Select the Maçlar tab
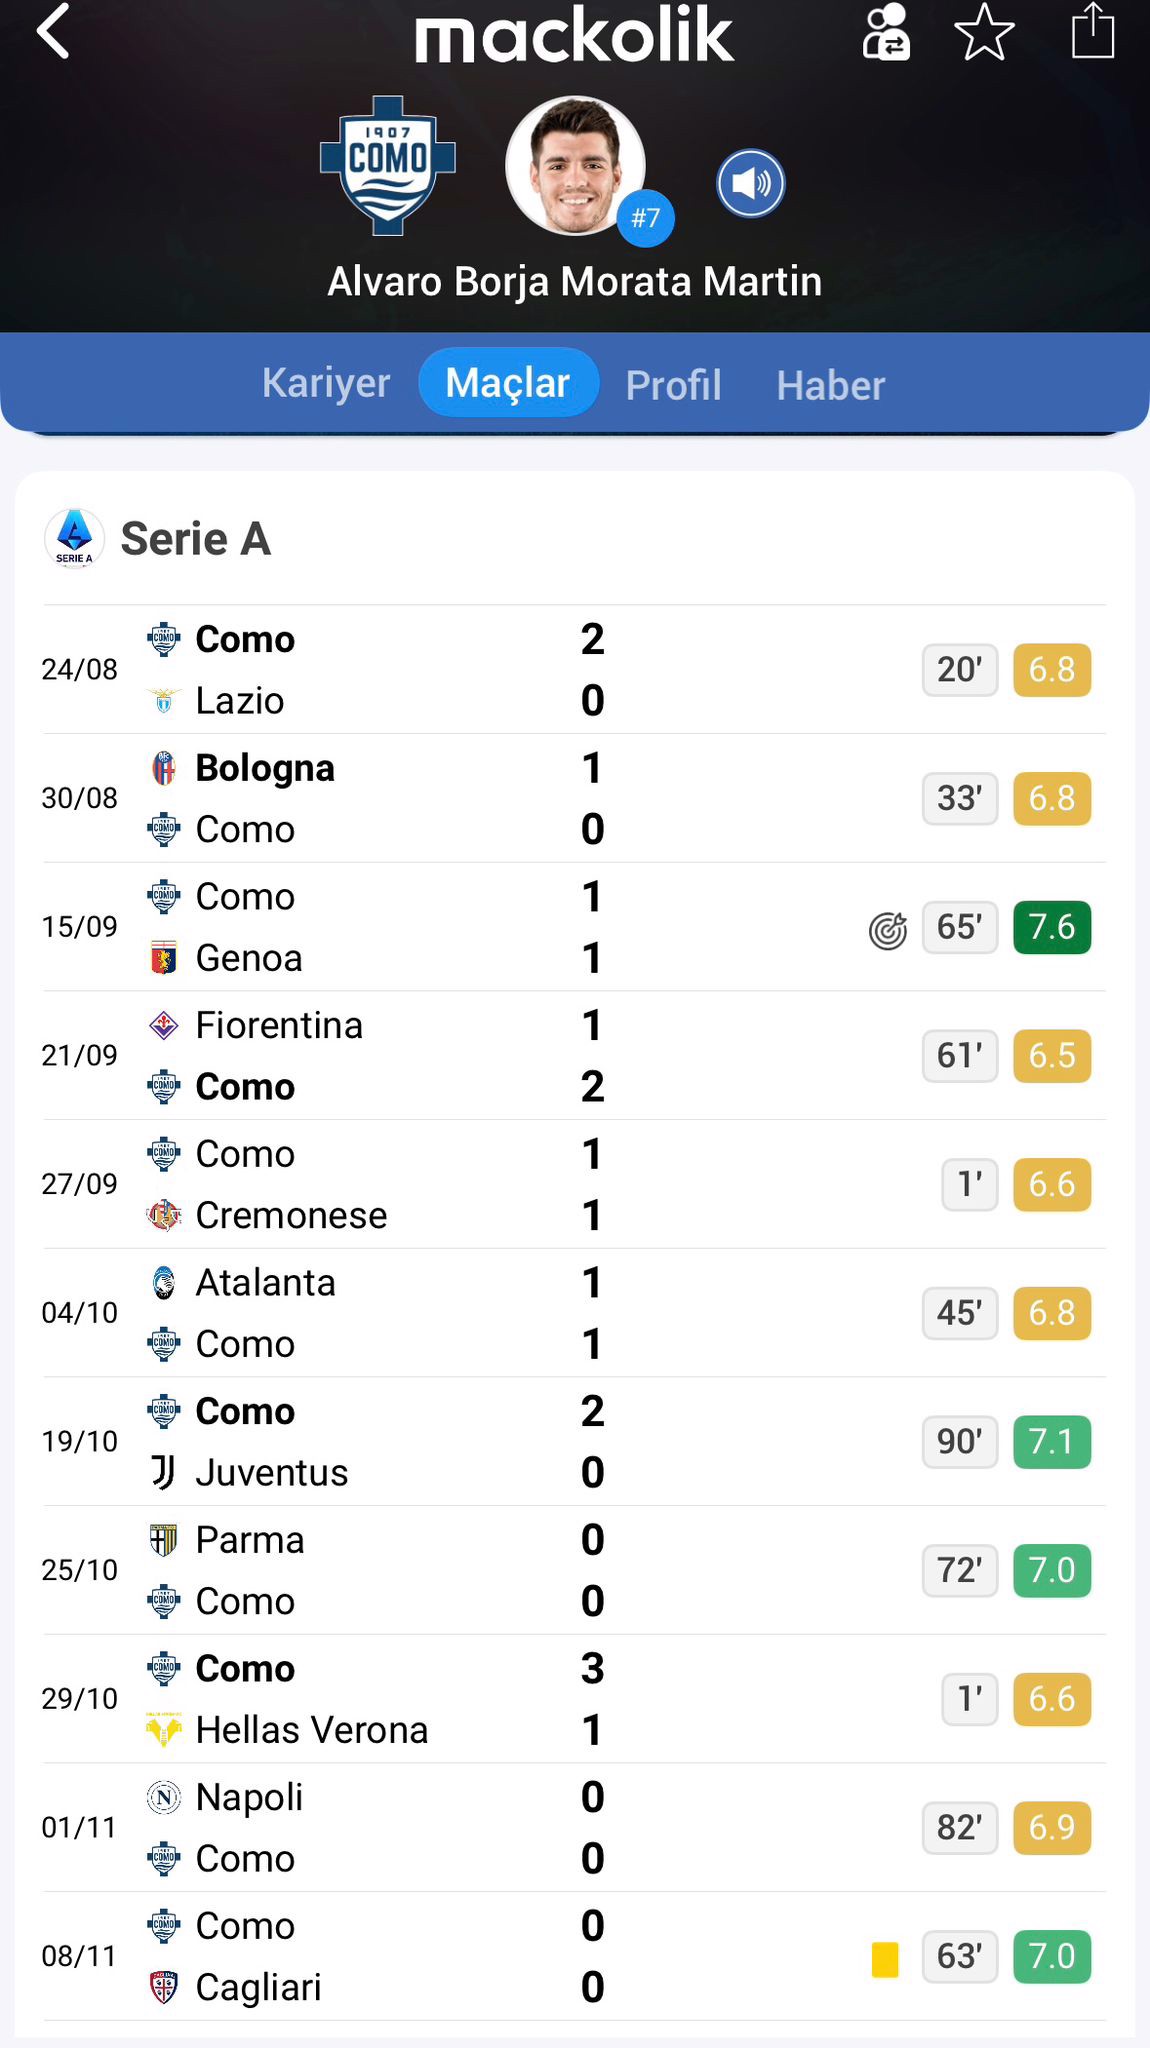This screenshot has height=2048, width=1150. pos(508,383)
